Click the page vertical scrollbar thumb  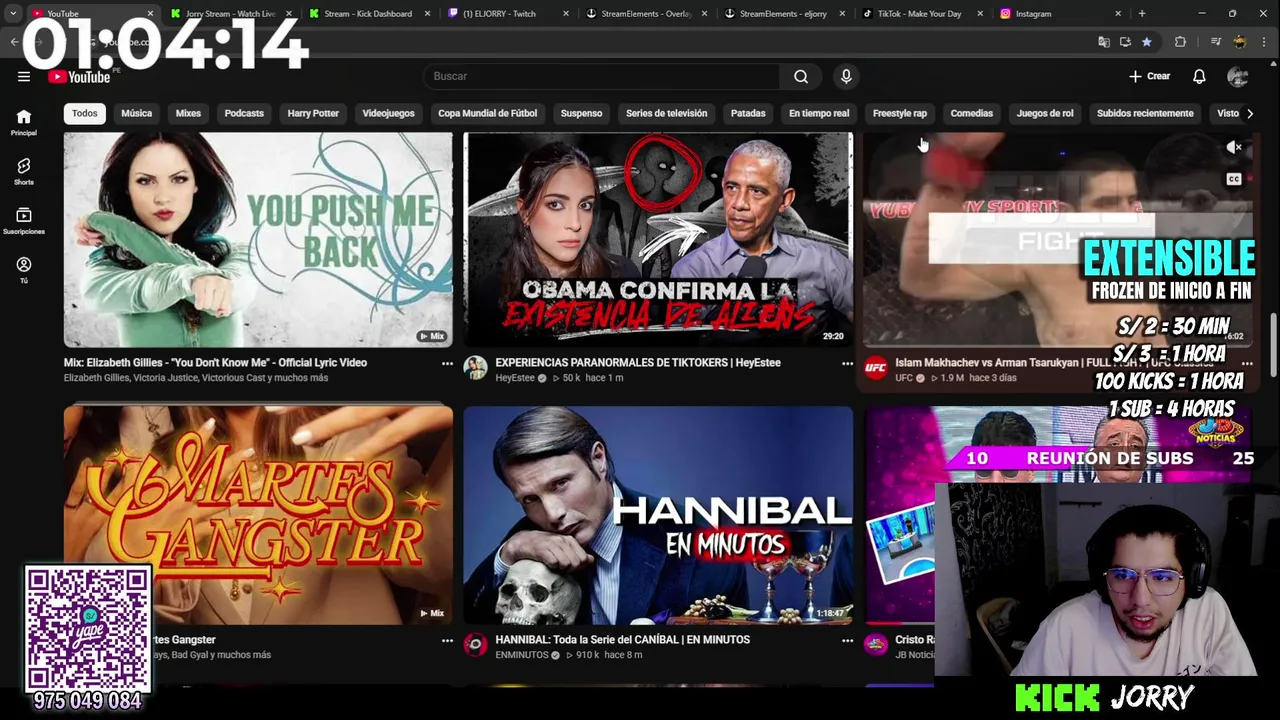click(x=1273, y=344)
